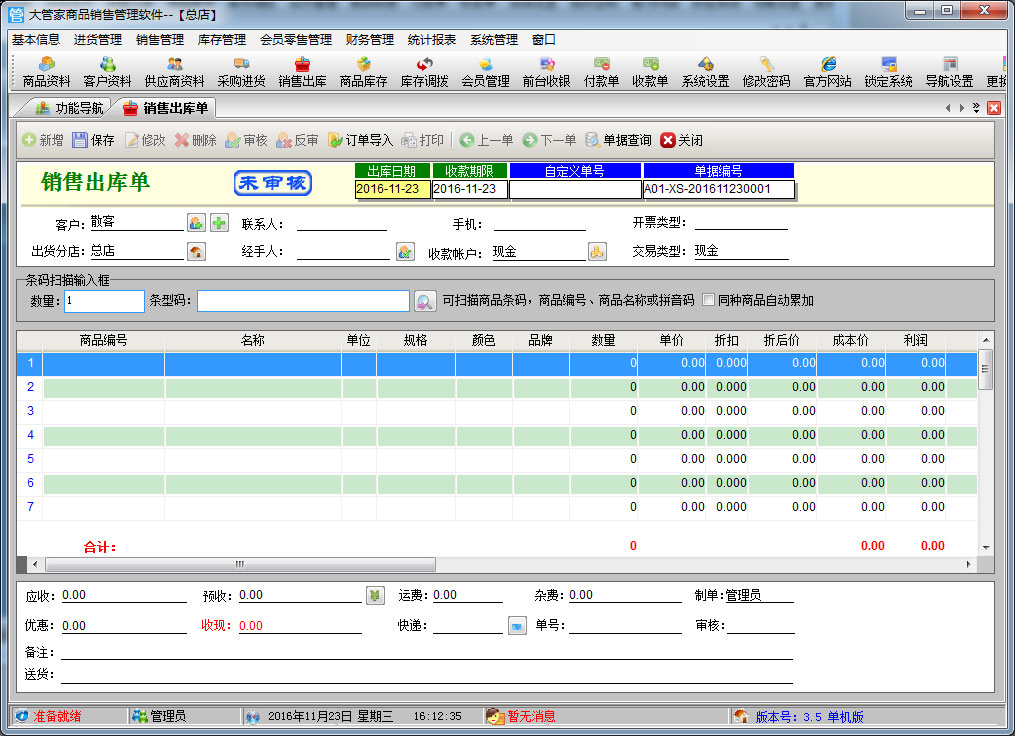Open the 统计报表 menu
Viewport: 1015px width, 736px height.
pos(432,40)
